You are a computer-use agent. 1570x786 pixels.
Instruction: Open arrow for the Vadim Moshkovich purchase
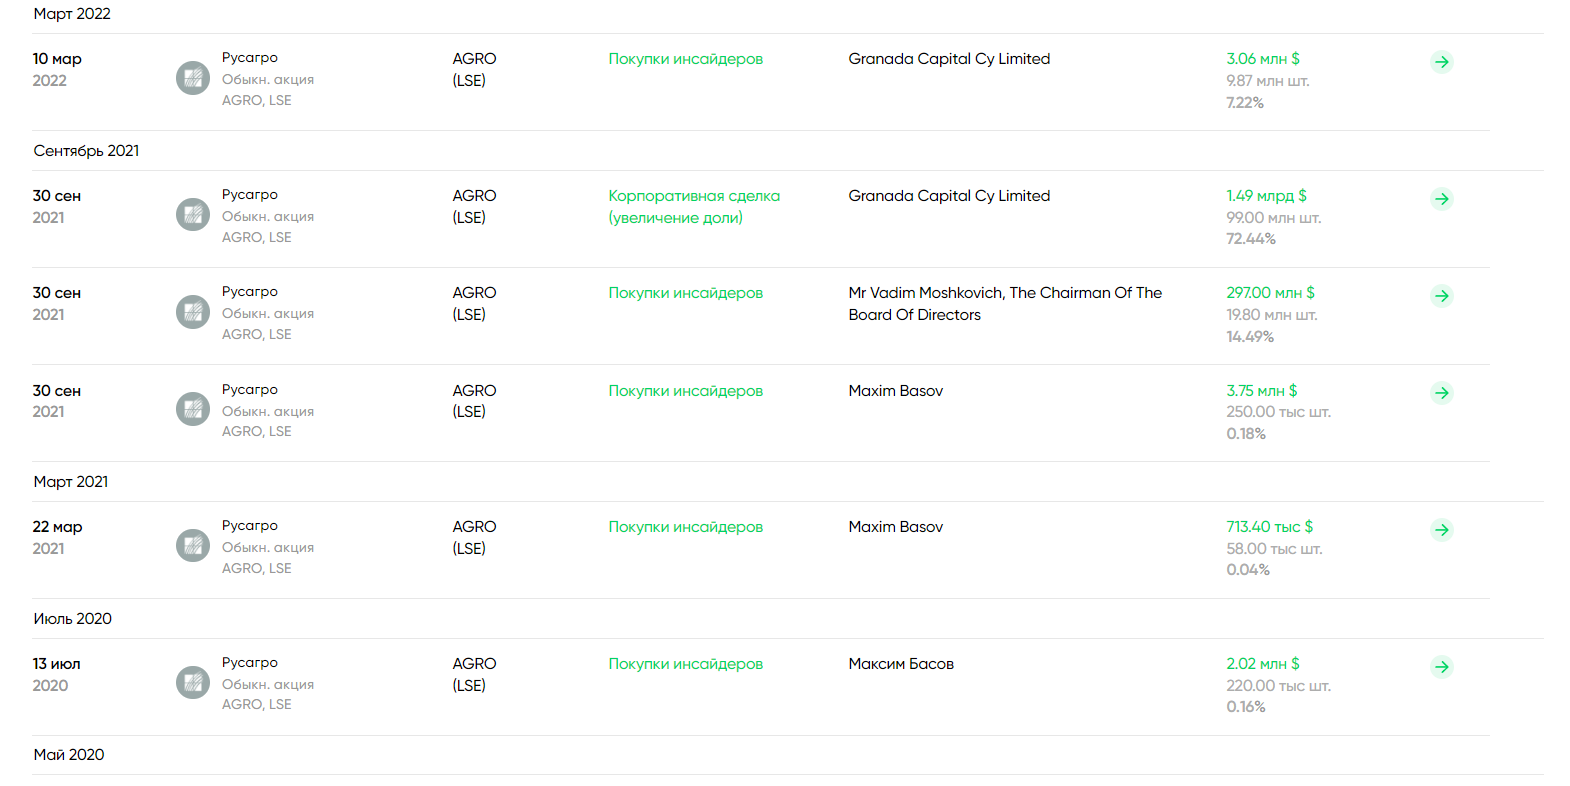(x=1441, y=296)
